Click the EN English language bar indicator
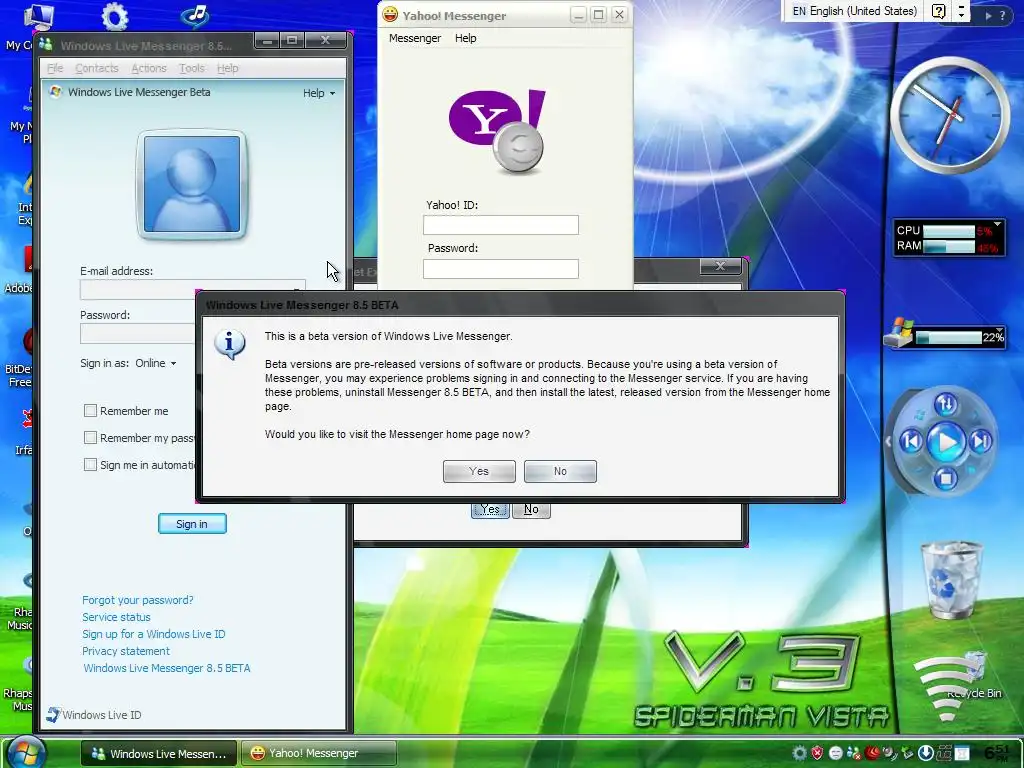The width and height of the screenshot is (1024, 768). coord(854,11)
